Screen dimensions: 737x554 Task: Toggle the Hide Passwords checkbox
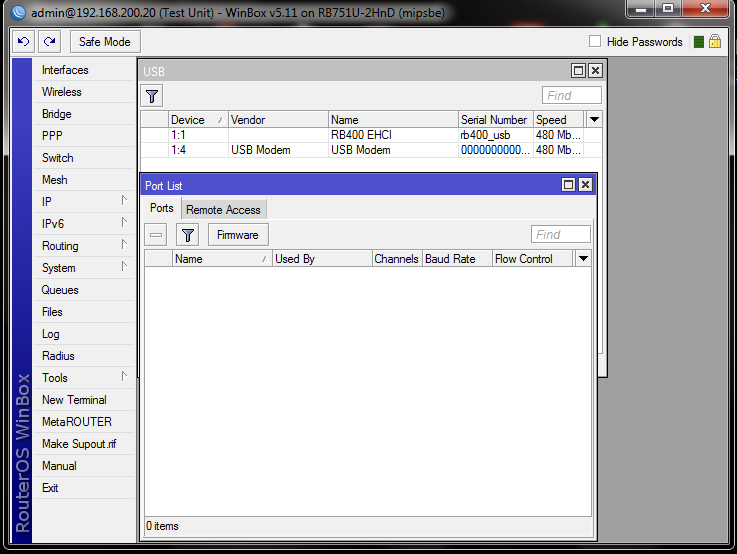click(x=595, y=41)
